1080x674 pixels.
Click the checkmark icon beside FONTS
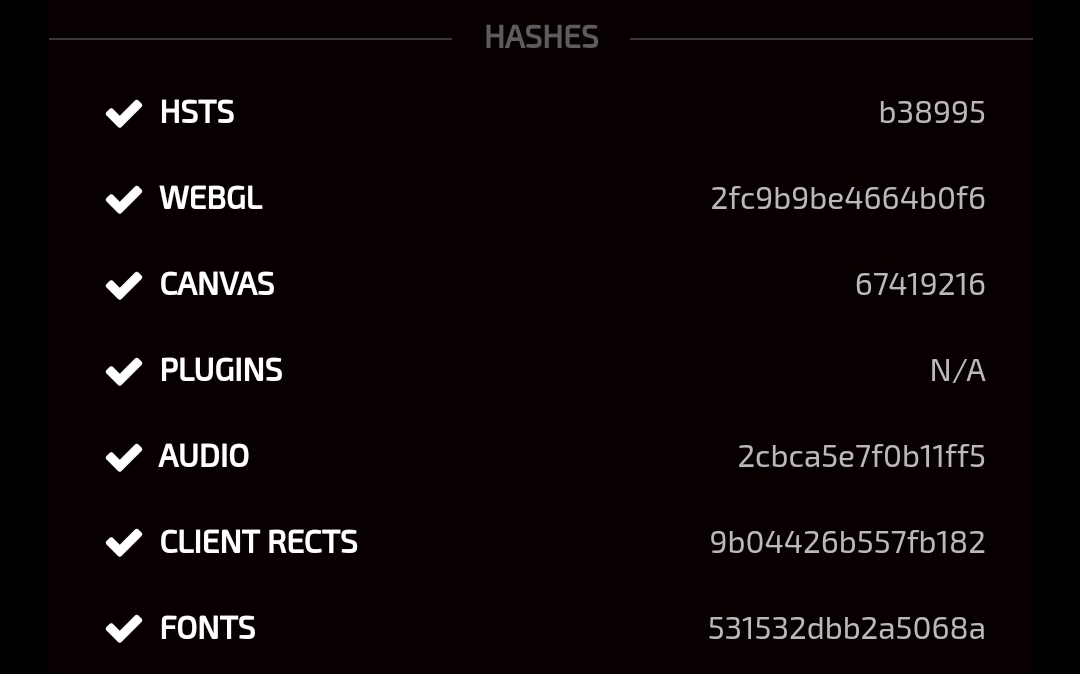124,629
